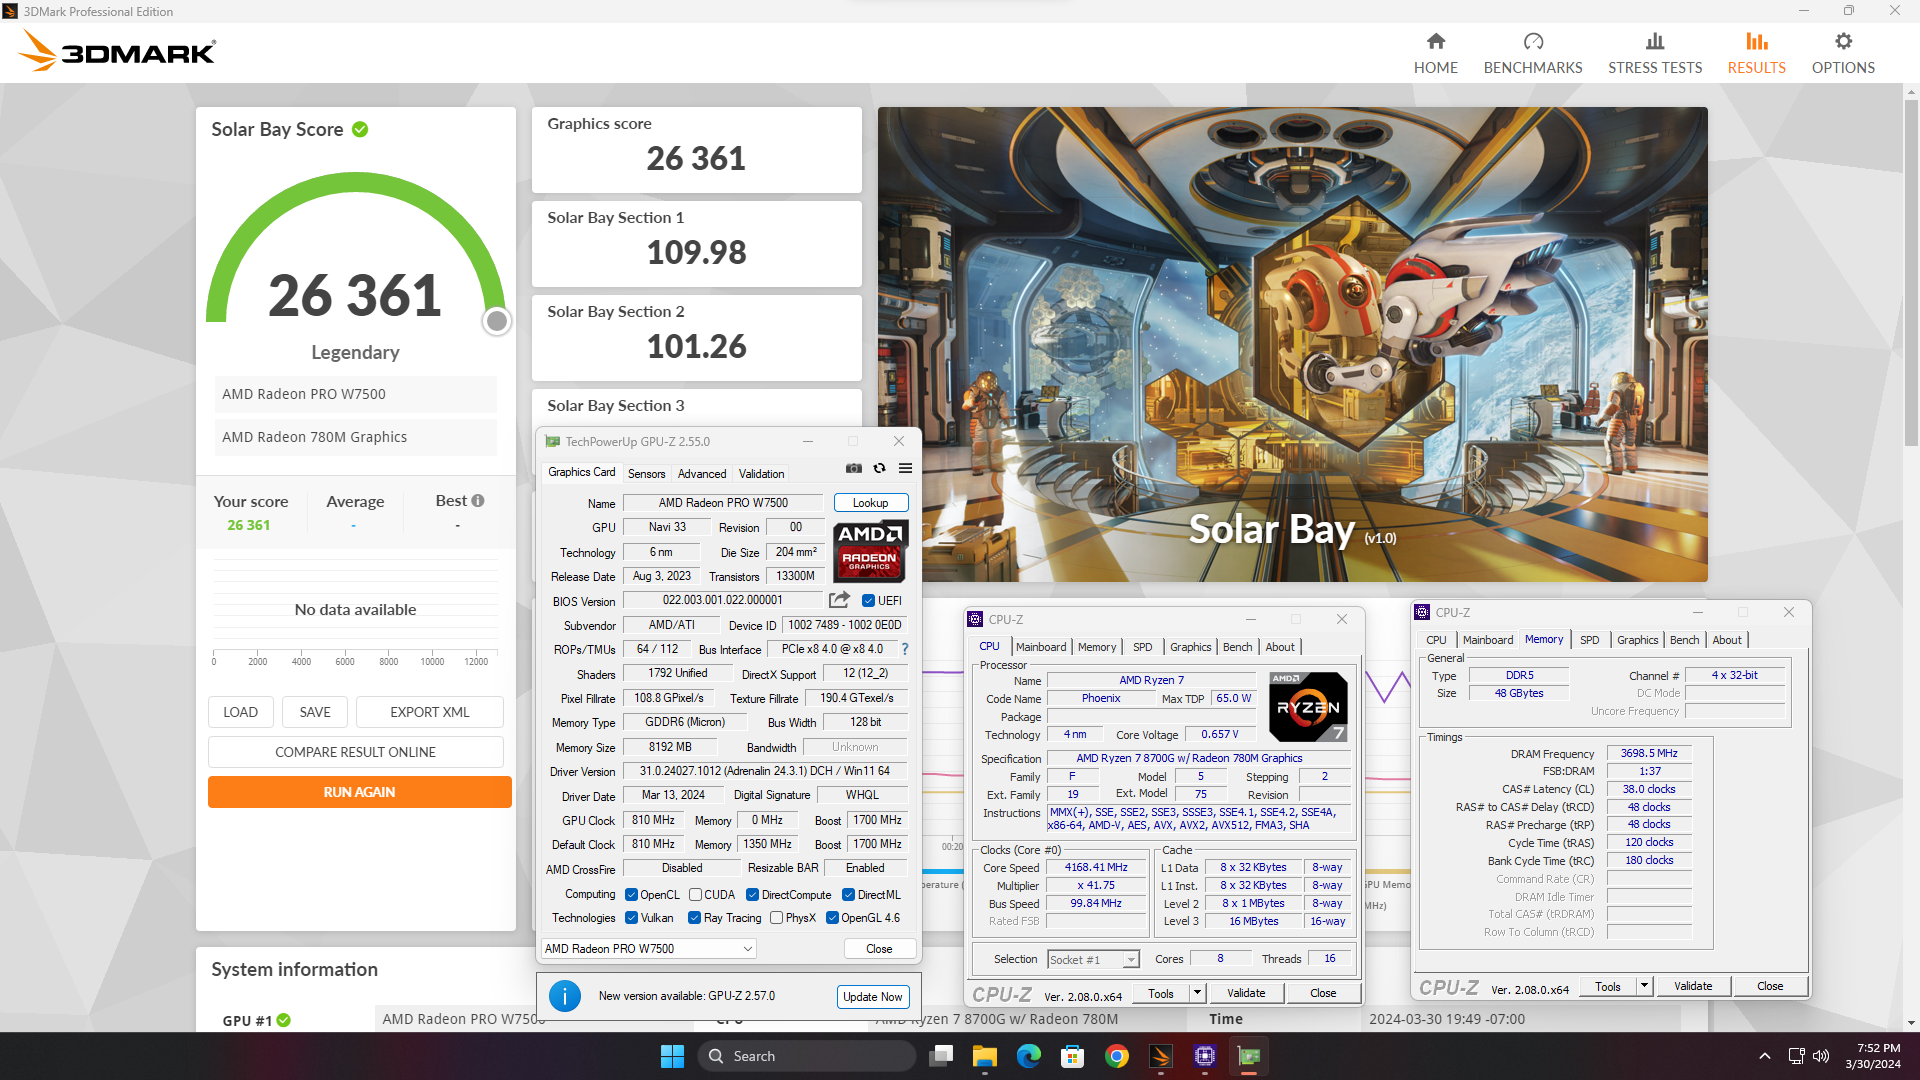
Task: Open the HOME section in 3DMark
Action: point(1435,53)
